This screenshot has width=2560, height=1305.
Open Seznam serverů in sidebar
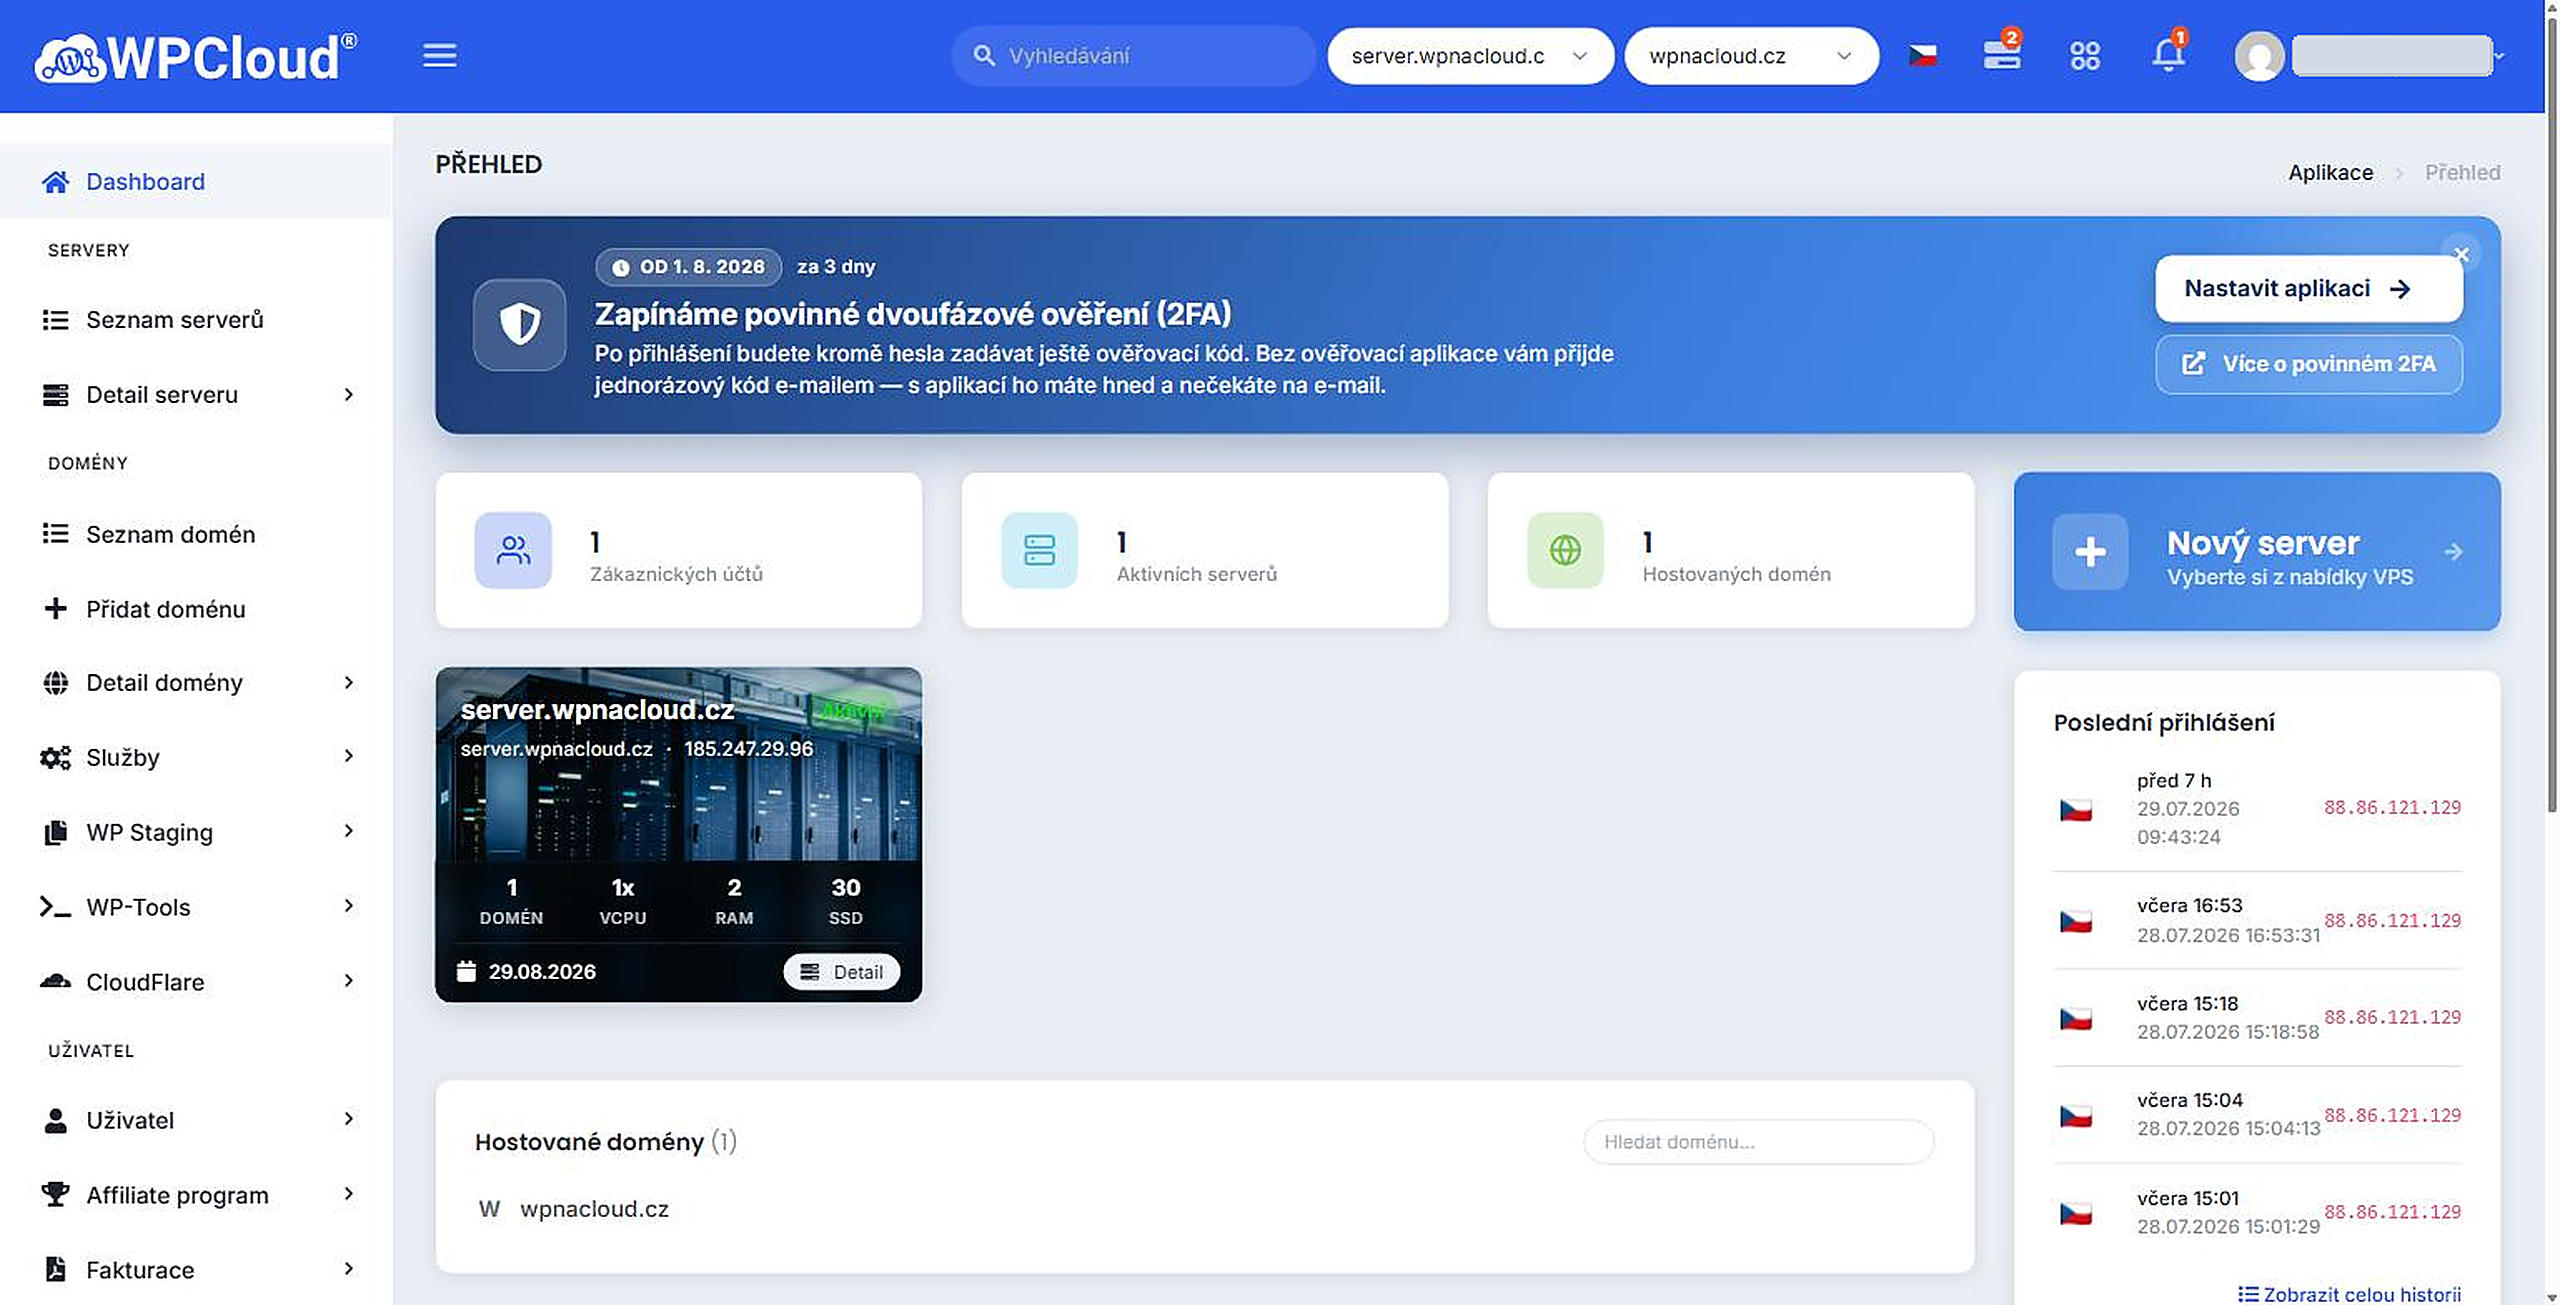coord(196,320)
